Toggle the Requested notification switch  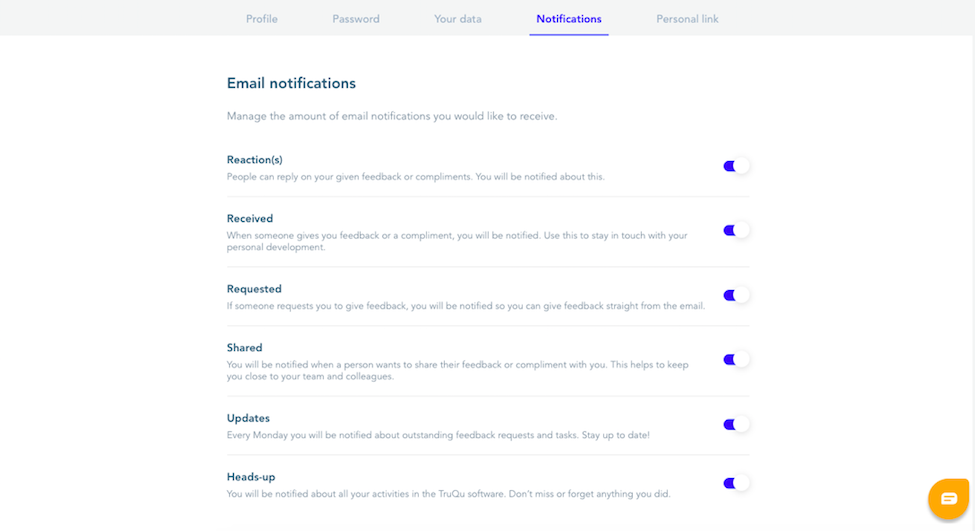(x=736, y=295)
